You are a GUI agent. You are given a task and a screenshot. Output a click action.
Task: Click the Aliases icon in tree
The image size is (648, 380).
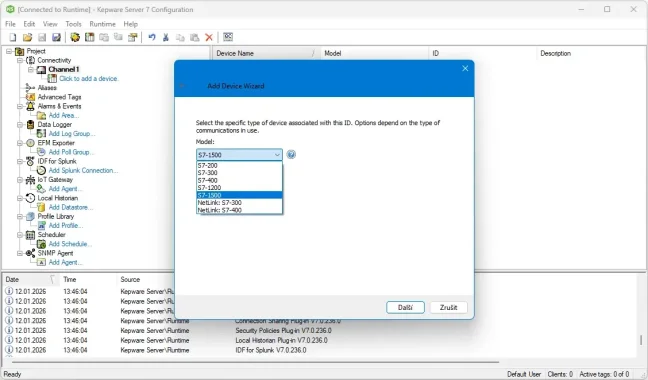pos(30,88)
